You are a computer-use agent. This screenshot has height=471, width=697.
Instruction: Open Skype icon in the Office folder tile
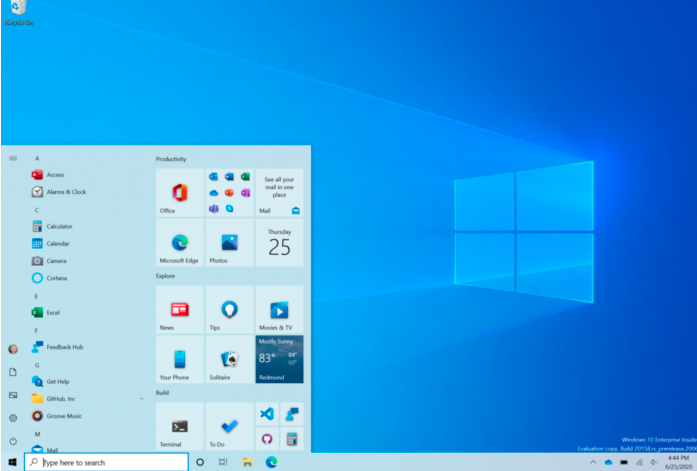[x=229, y=208]
